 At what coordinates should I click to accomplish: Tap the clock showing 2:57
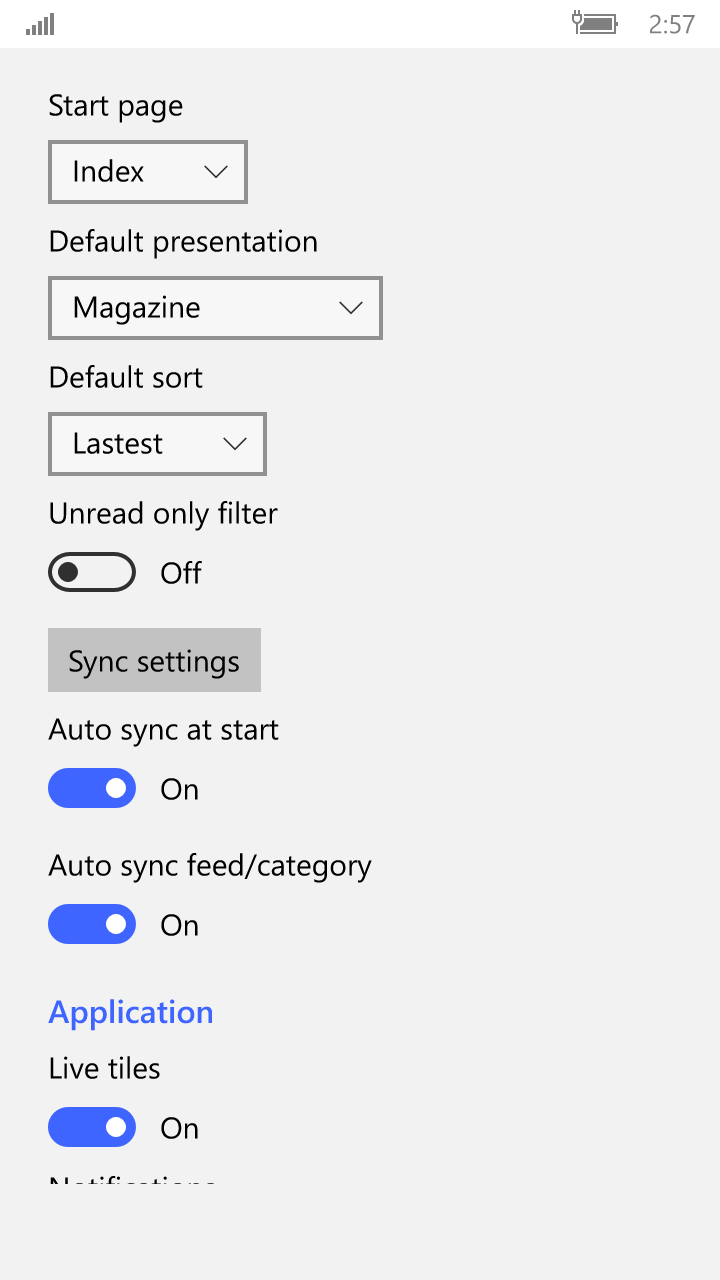point(671,24)
